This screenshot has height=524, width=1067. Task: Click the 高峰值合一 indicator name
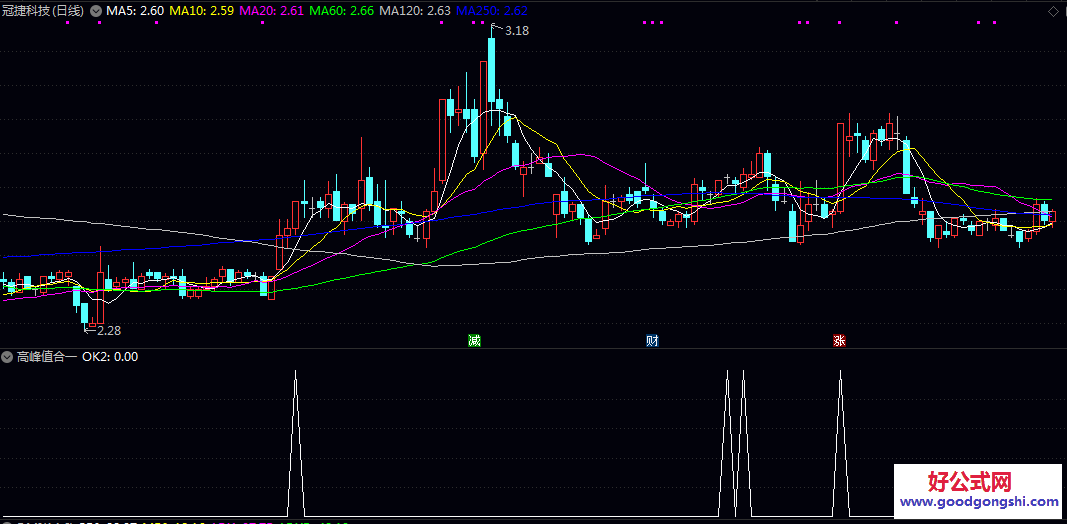click(x=46, y=357)
